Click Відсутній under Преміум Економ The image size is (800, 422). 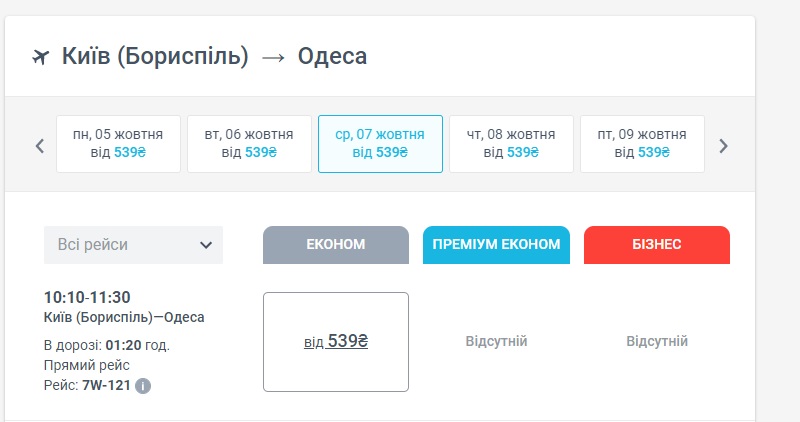tap(496, 342)
